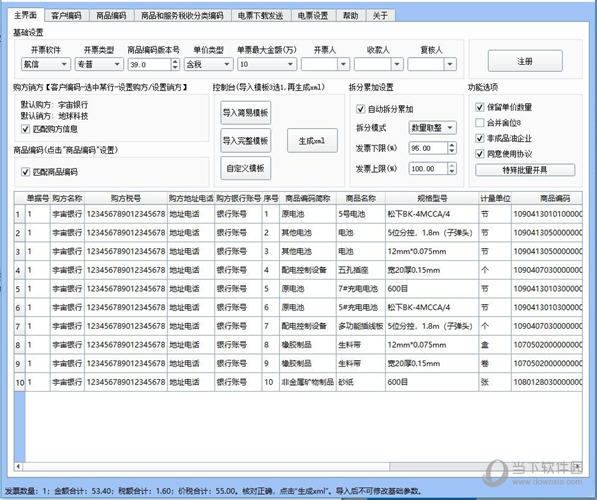The image size is (597, 500).
Task: Click the 导入完整模板 button
Action: pos(246,141)
